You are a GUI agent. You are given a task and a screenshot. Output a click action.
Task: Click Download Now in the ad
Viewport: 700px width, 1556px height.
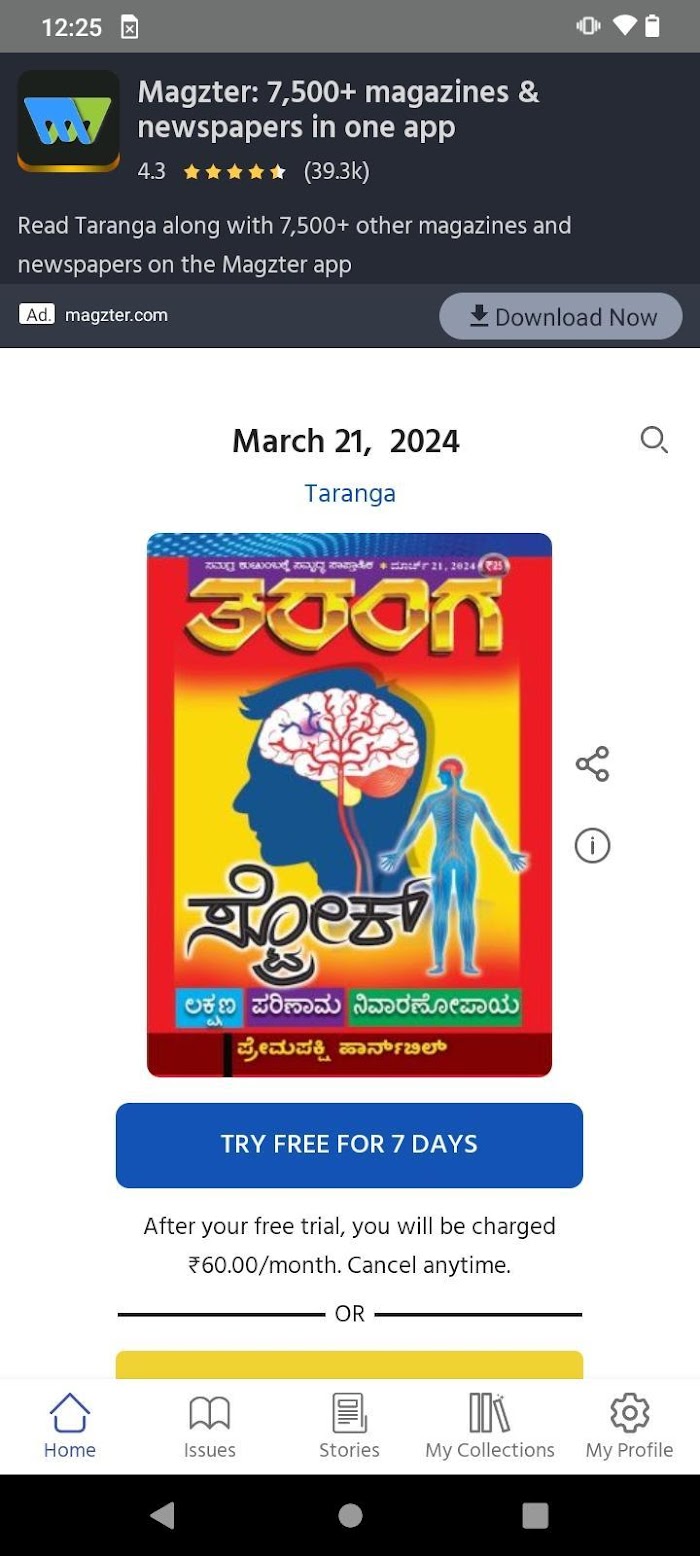561,317
